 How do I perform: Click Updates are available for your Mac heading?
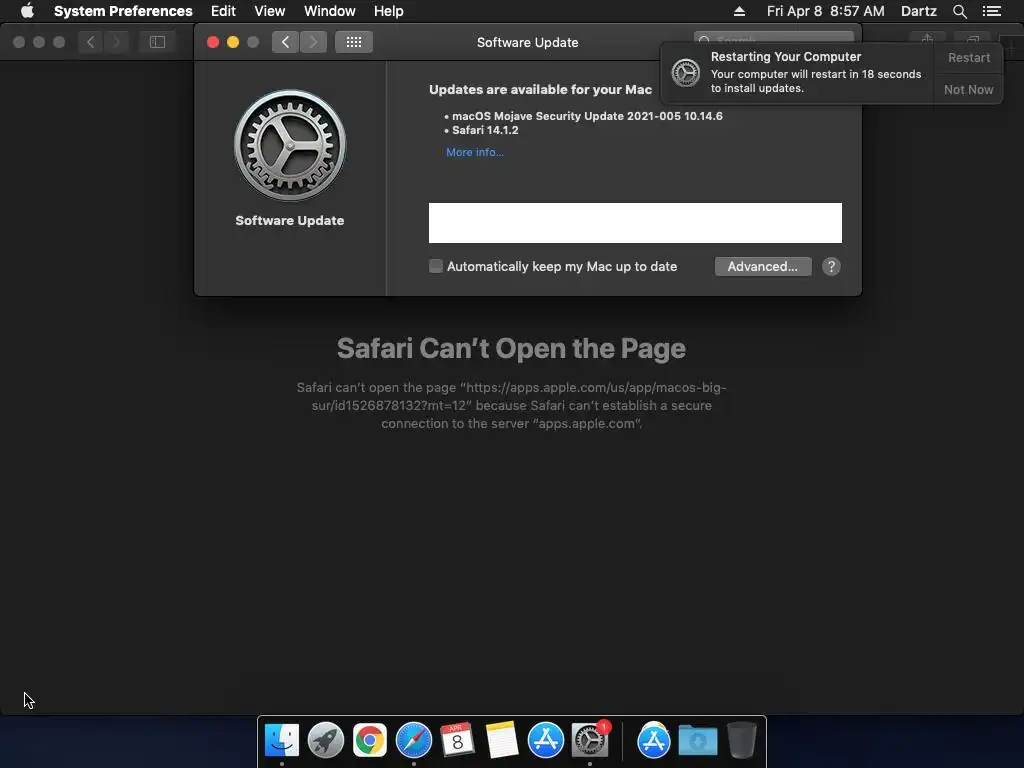tap(540, 89)
